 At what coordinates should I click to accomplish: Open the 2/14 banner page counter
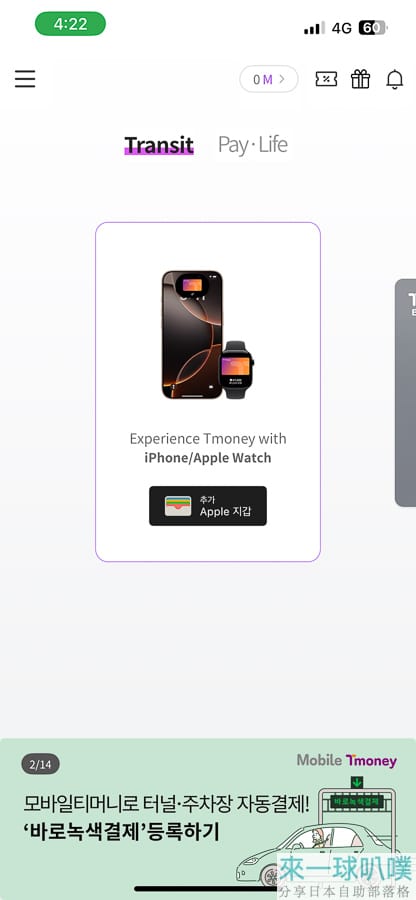[41, 764]
